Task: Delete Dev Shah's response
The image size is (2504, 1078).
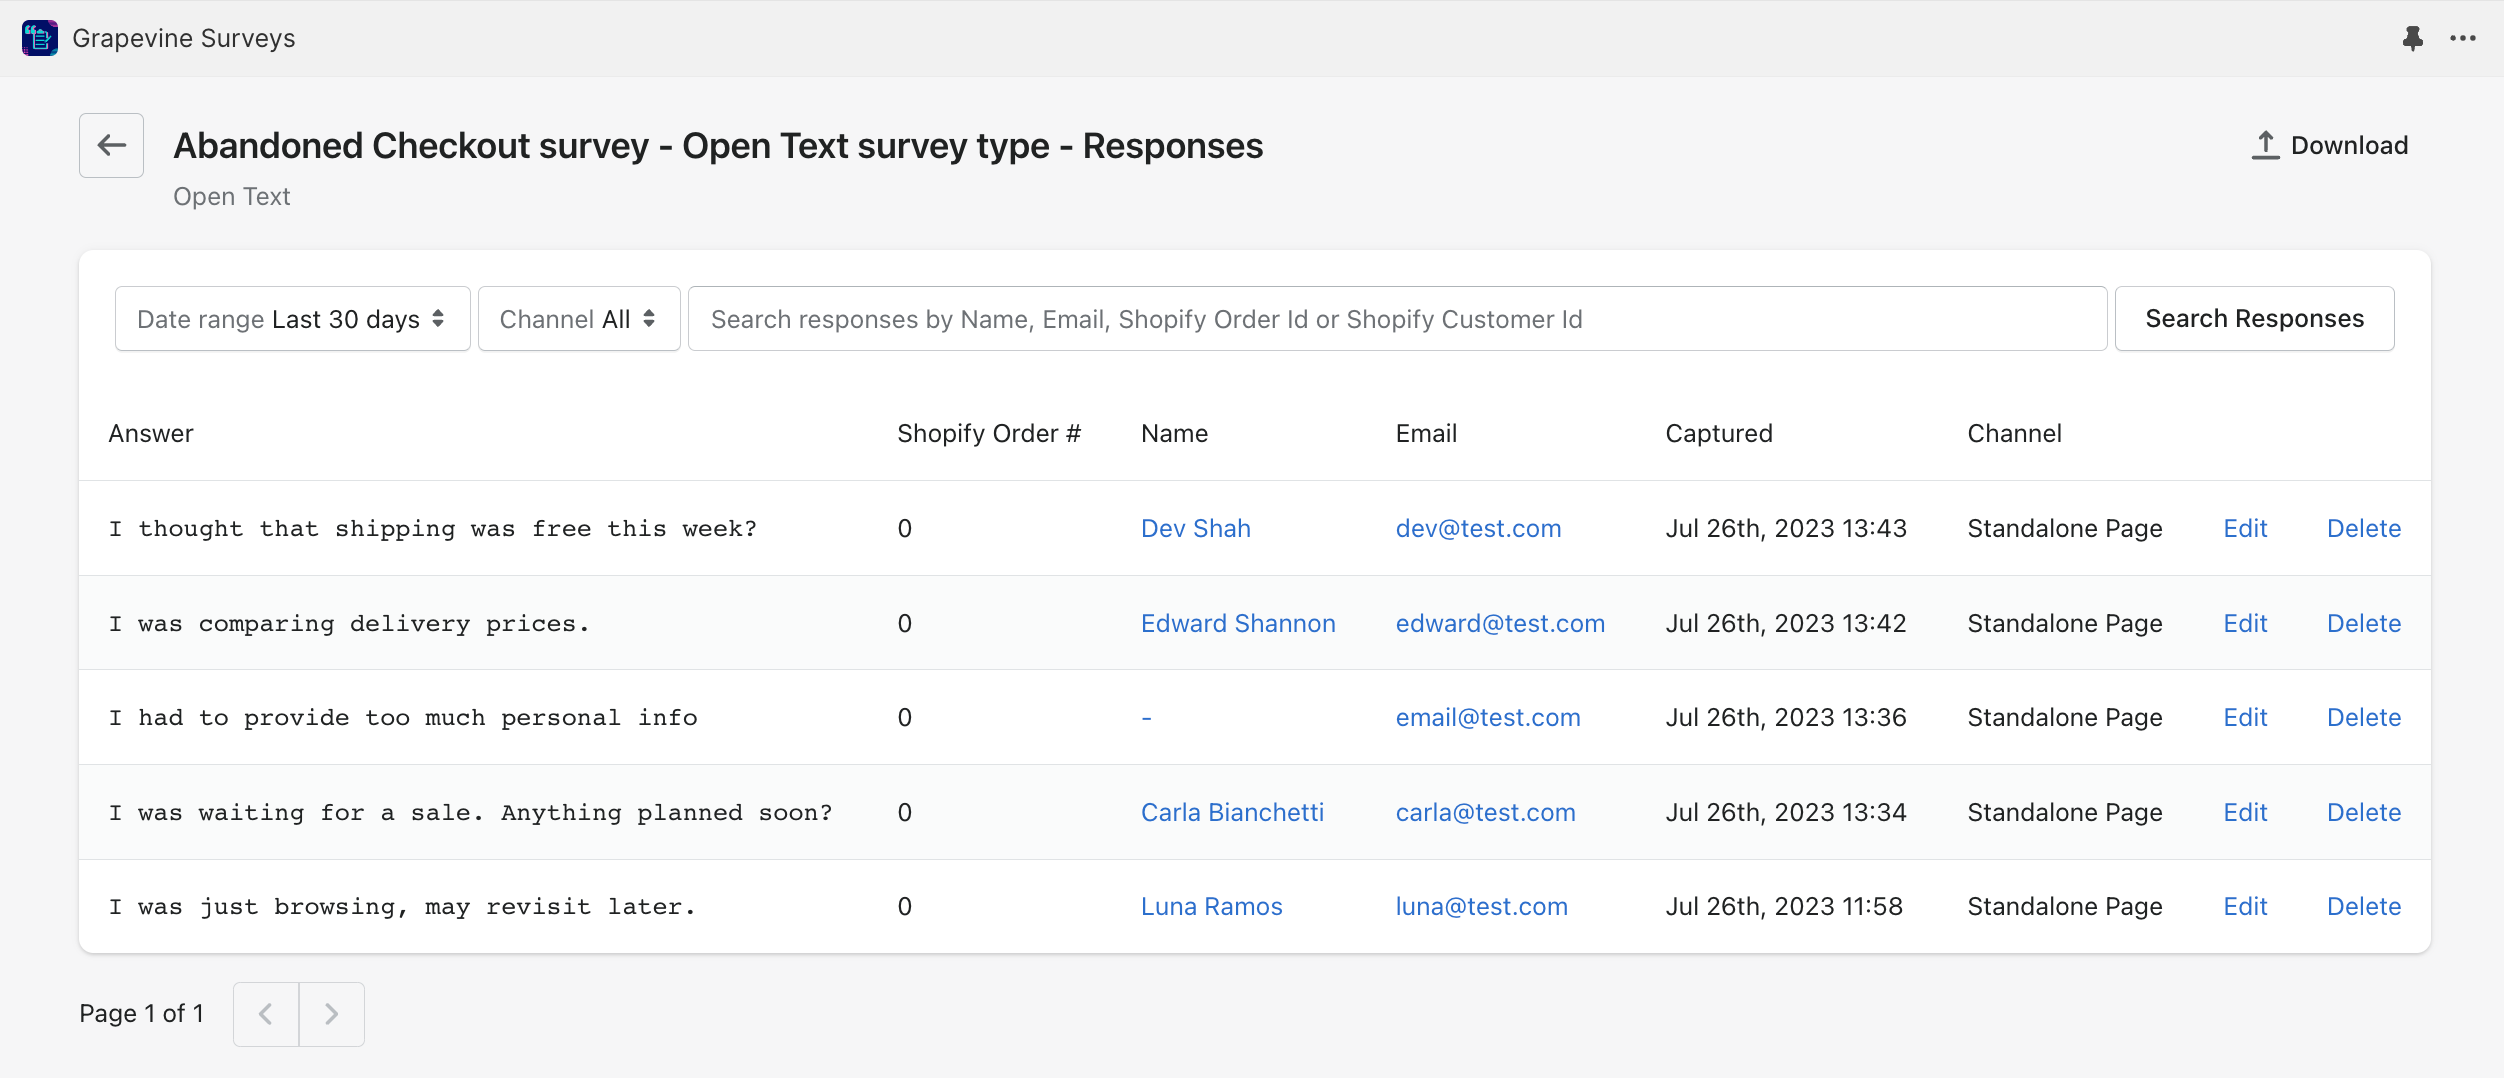Action: click(2364, 528)
